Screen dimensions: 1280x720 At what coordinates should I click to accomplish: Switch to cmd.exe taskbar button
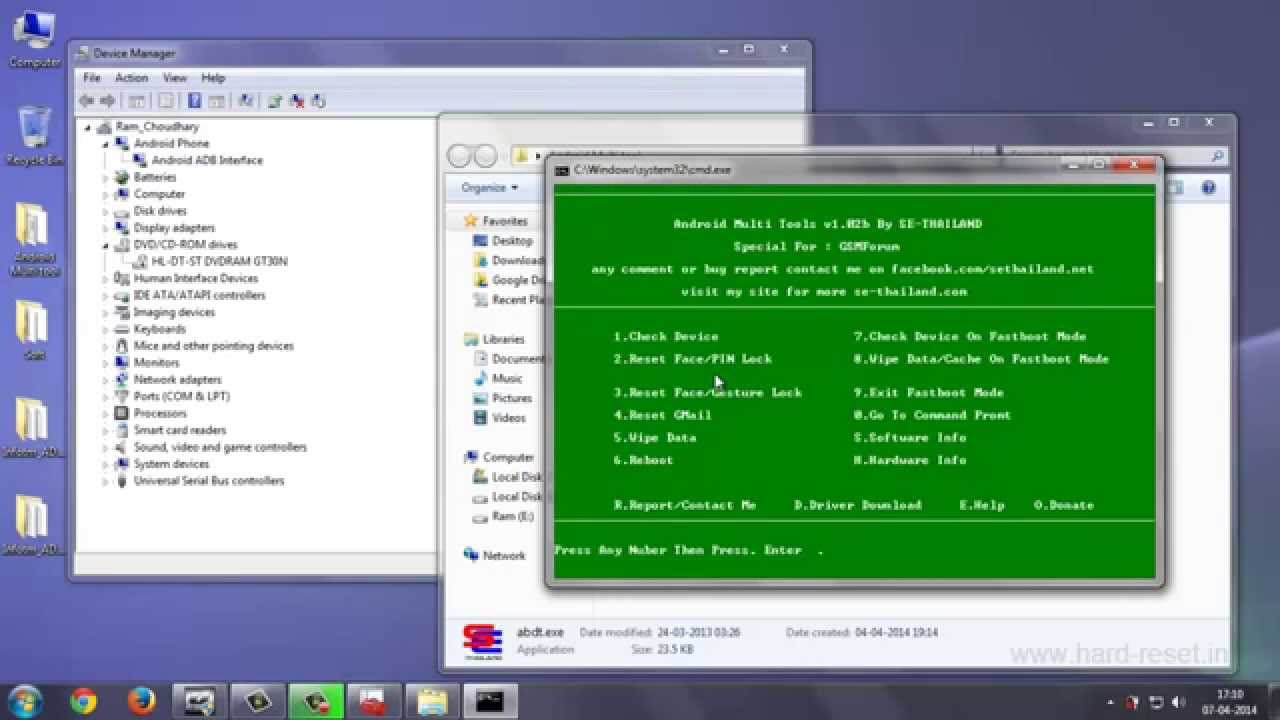[x=491, y=701]
